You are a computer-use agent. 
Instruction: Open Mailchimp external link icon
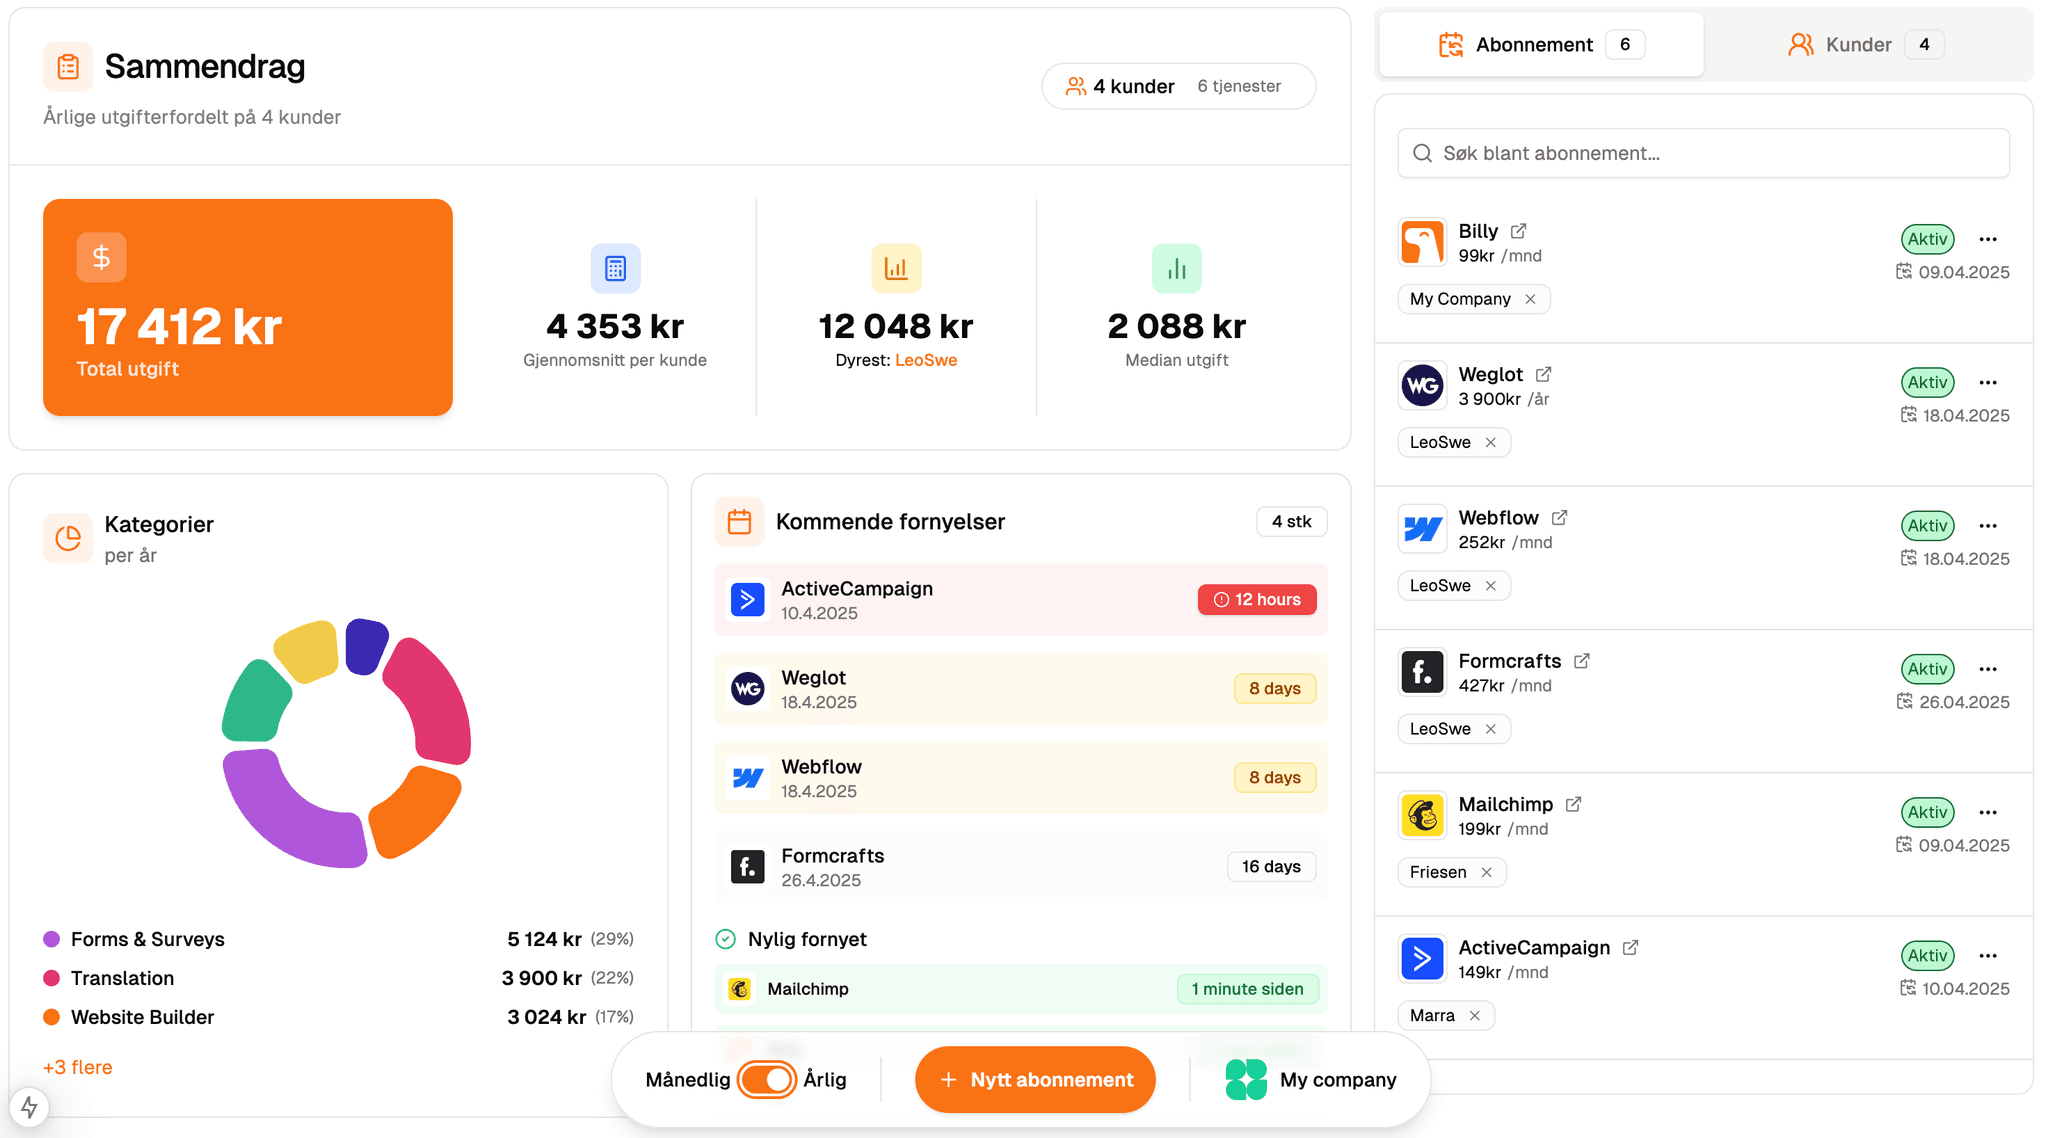[1573, 804]
